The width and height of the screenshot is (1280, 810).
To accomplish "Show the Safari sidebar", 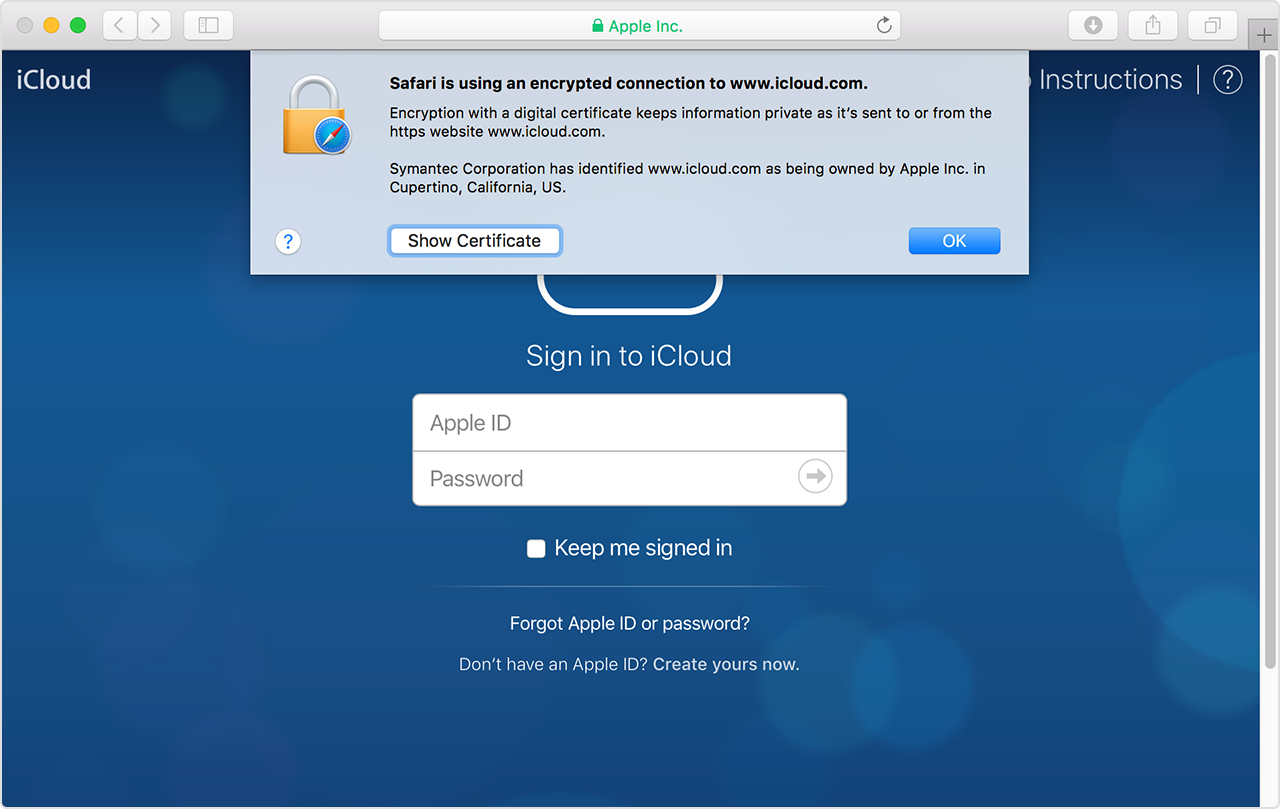I will (208, 25).
